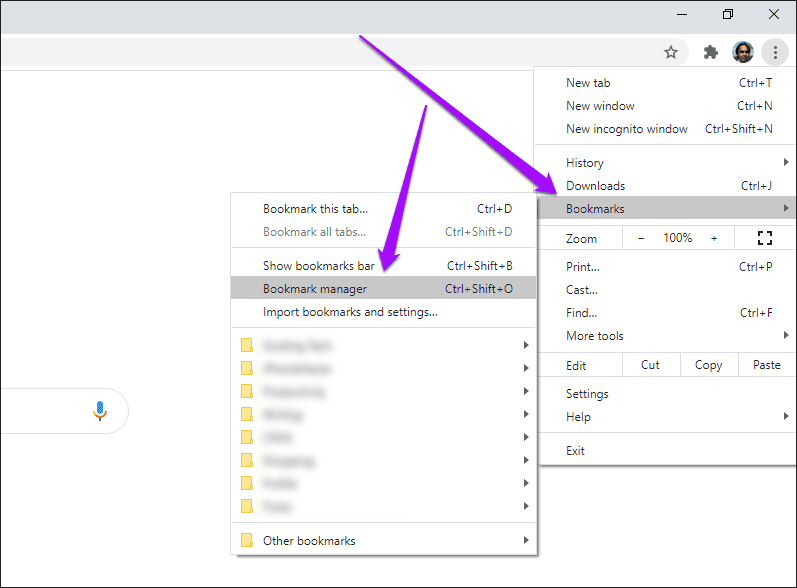Select Bookmark this tab...
Viewport: 797px width, 588px height.
coord(384,209)
